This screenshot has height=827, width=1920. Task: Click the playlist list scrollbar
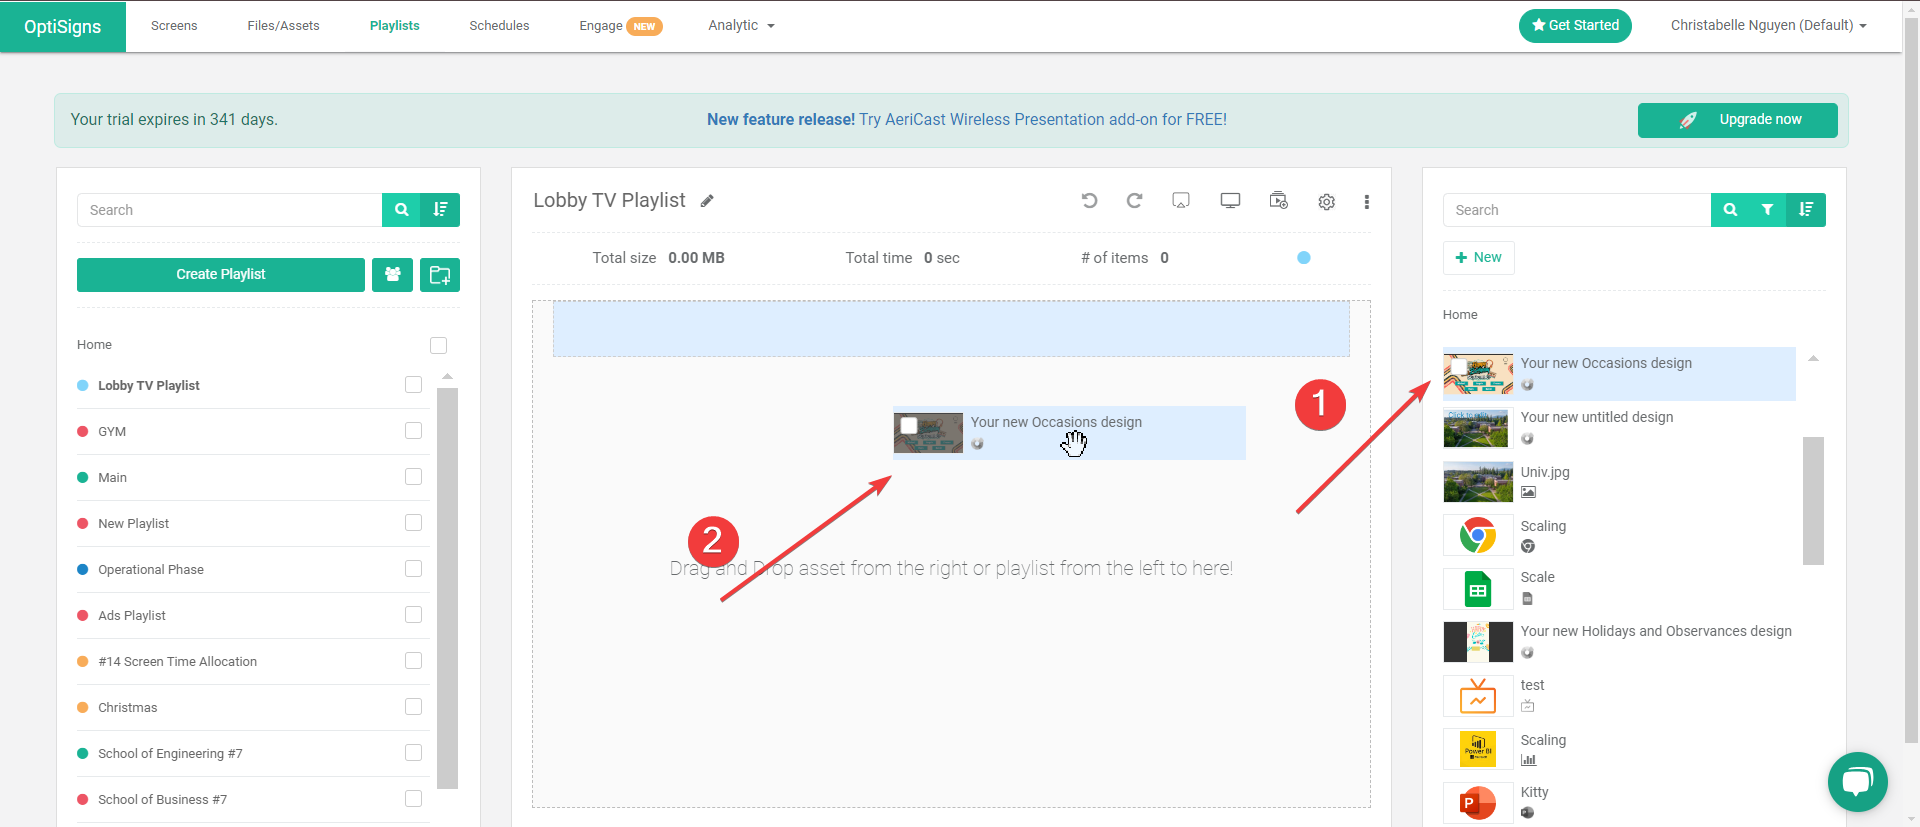pos(447,588)
